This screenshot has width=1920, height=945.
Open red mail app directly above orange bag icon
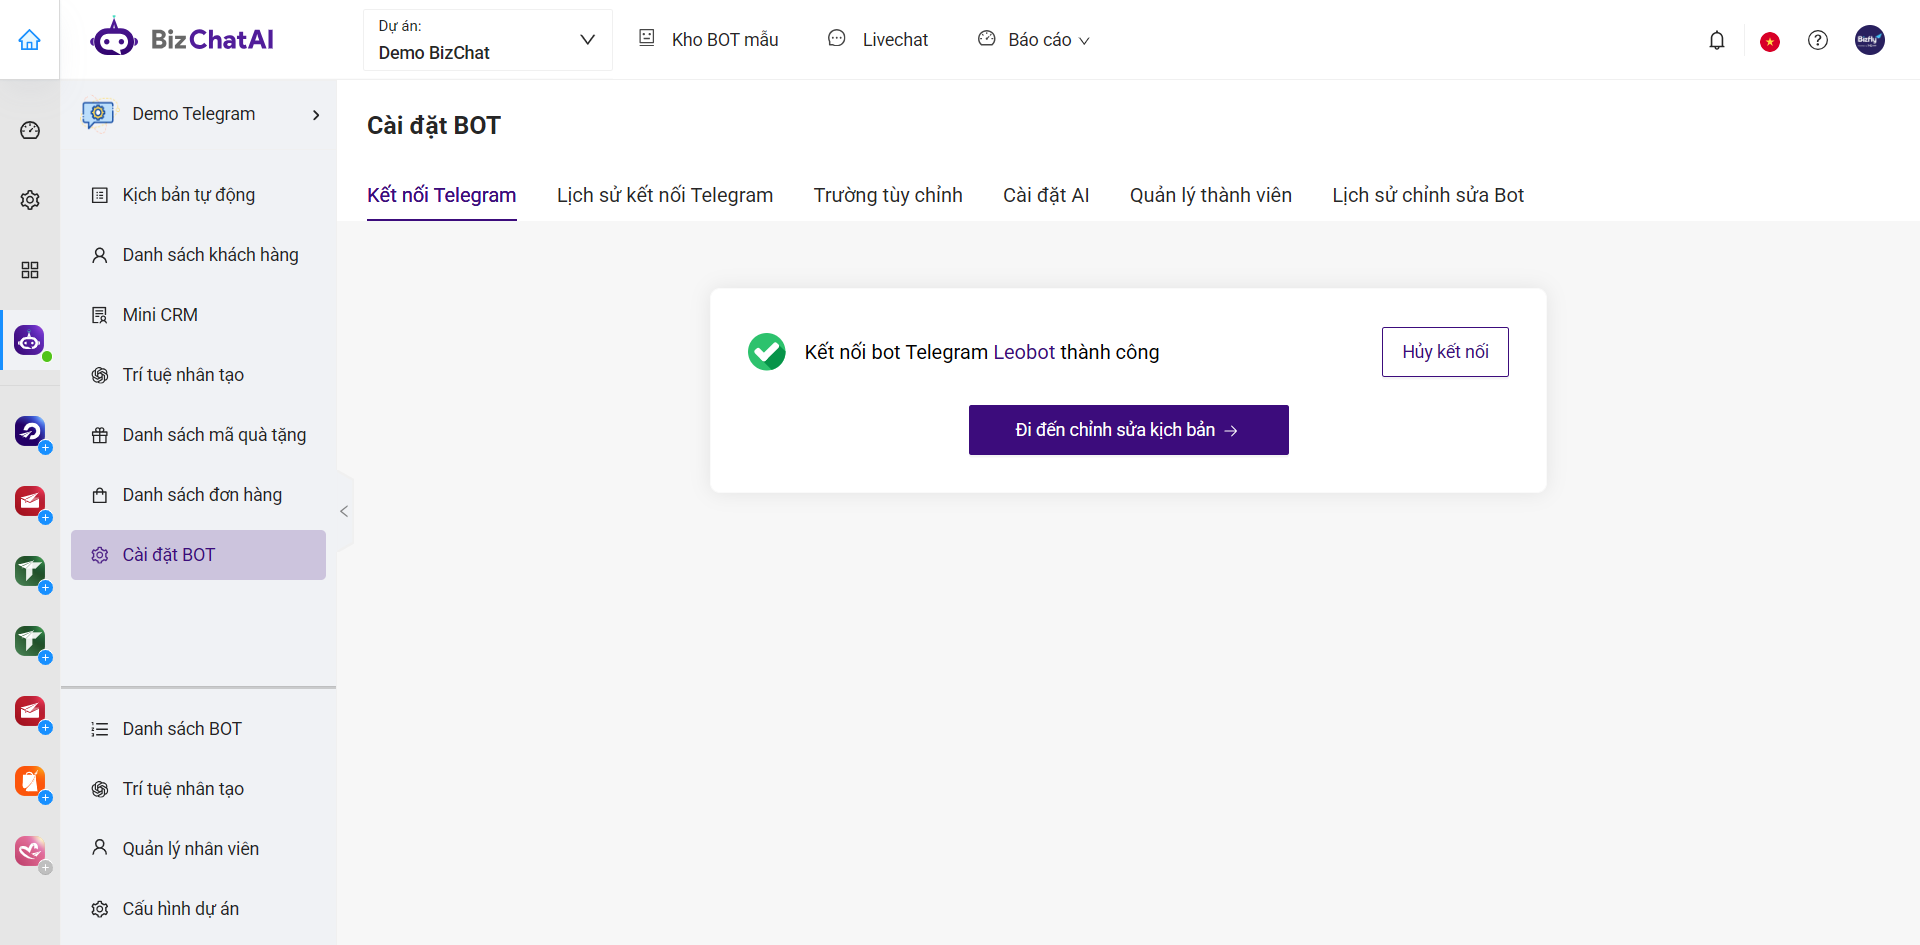30,711
